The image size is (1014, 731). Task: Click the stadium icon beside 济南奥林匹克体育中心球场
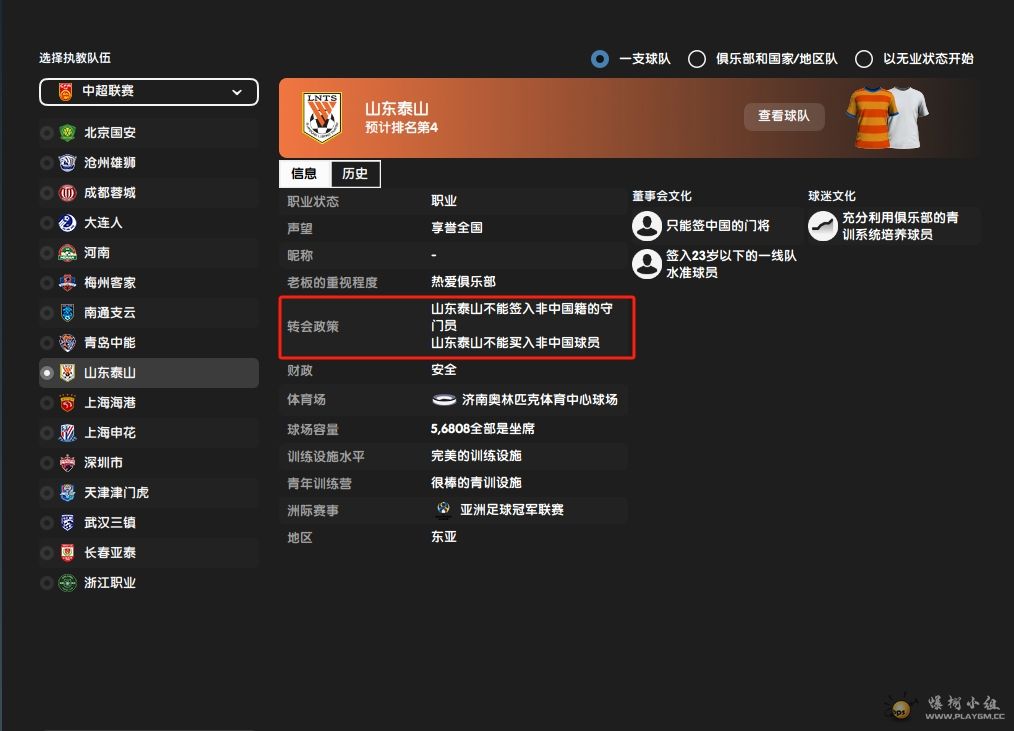point(444,400)
